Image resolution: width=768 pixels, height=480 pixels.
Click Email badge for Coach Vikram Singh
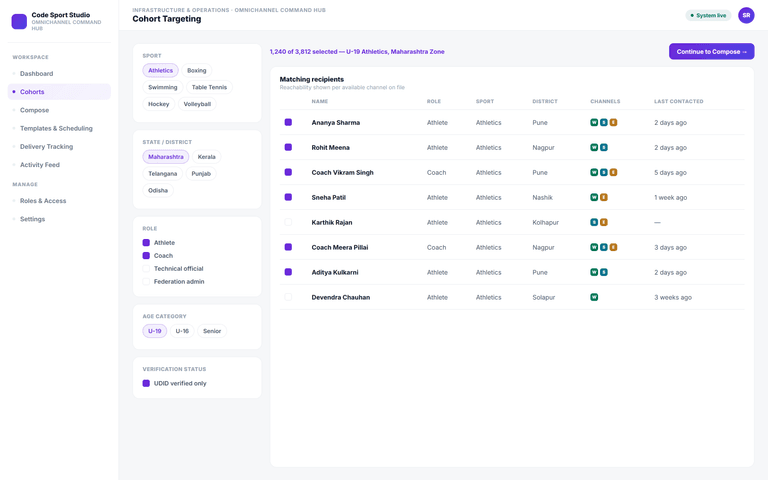[x=613, y=172]
